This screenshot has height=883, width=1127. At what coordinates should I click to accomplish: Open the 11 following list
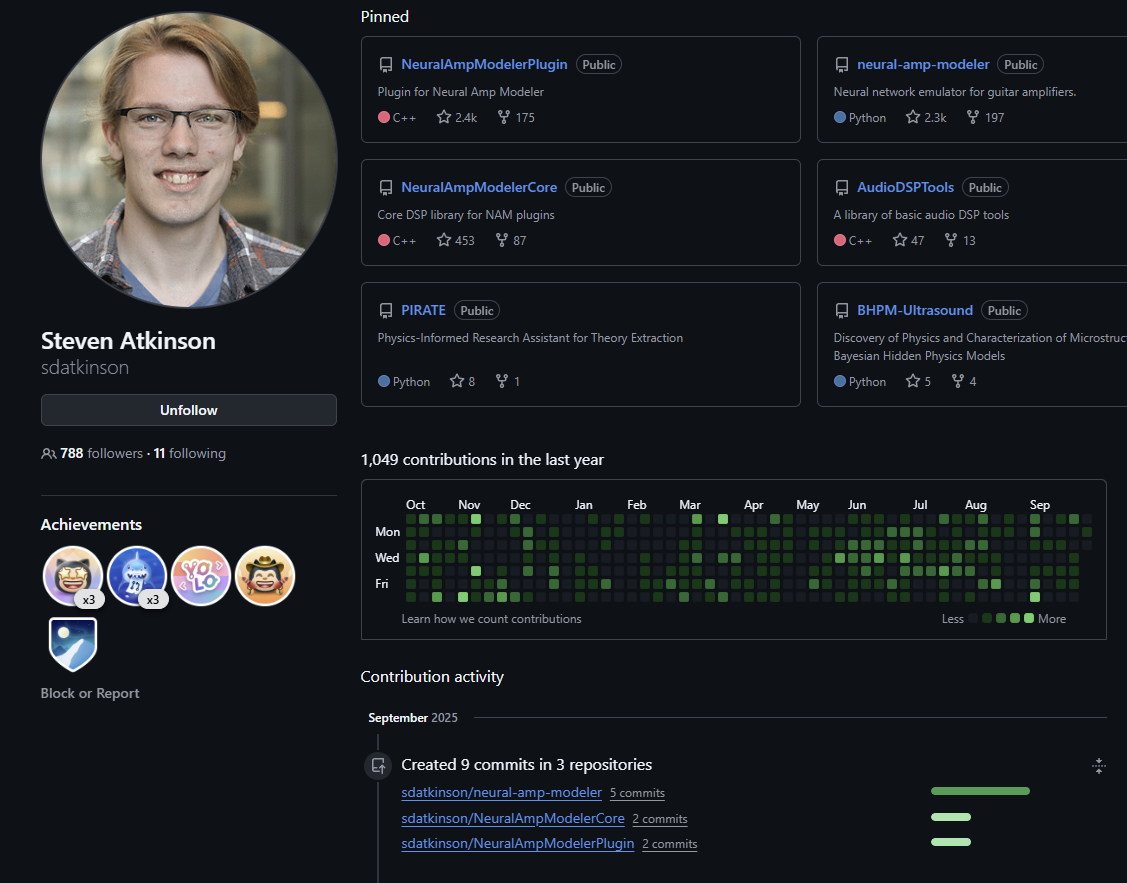[190, 453]
